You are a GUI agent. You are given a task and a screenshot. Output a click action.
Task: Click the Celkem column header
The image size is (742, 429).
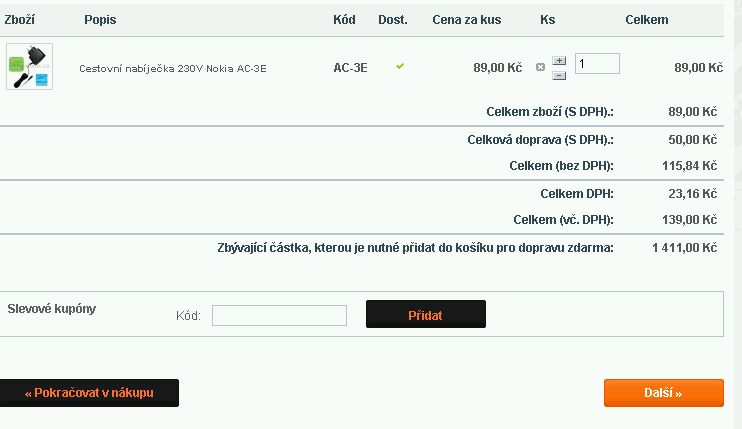pyautogui.click(x=647, y=20)
